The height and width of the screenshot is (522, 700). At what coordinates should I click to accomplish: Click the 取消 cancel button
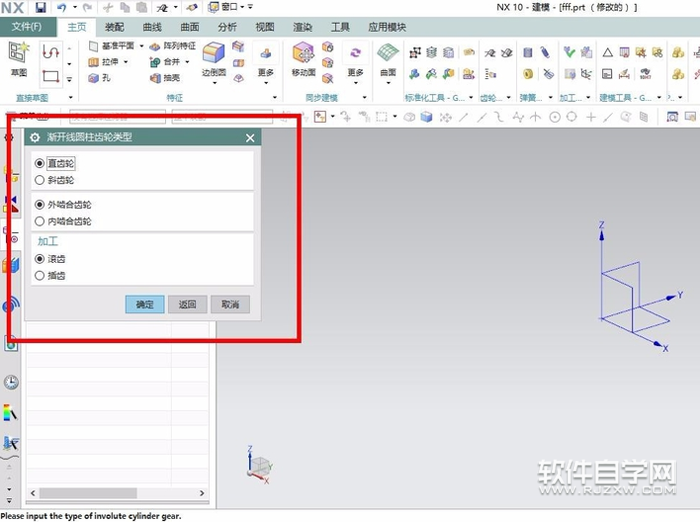[x=230, y=305]
